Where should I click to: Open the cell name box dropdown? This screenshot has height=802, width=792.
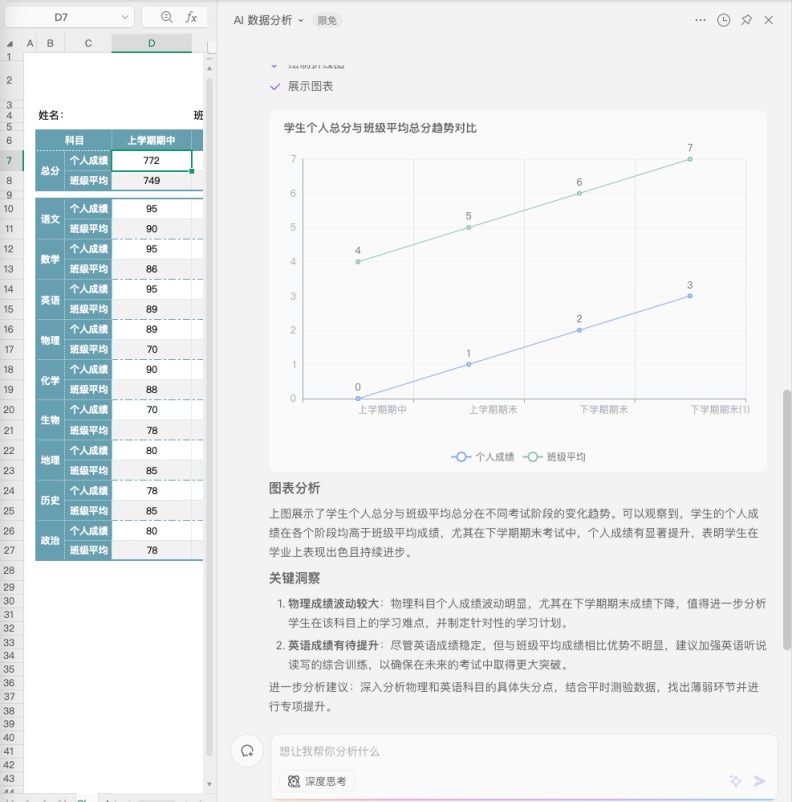point(125,17)
